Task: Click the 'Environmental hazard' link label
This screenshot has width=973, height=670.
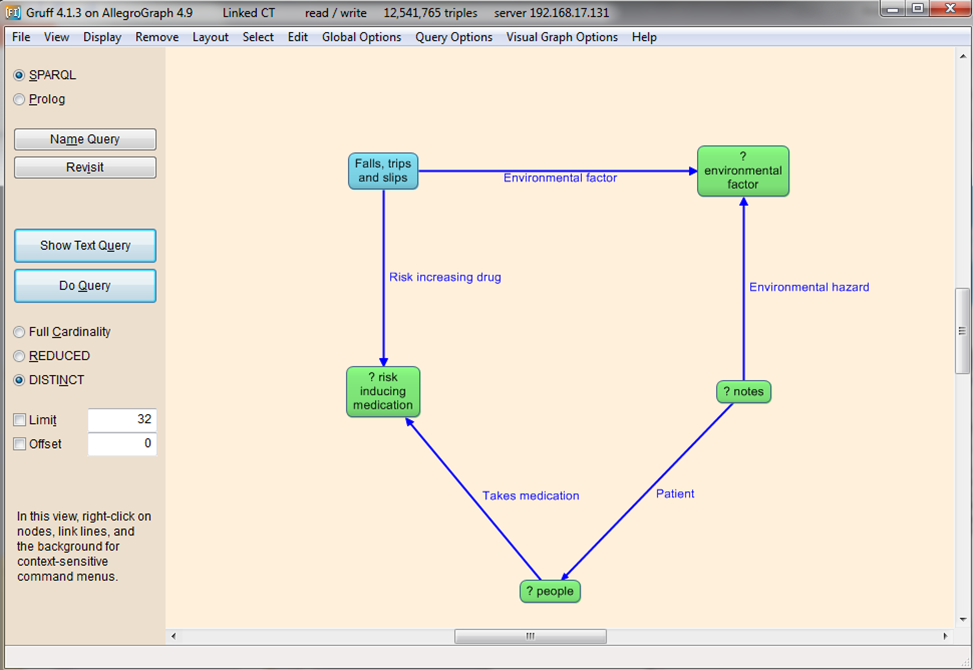Action: pos(809,287)
